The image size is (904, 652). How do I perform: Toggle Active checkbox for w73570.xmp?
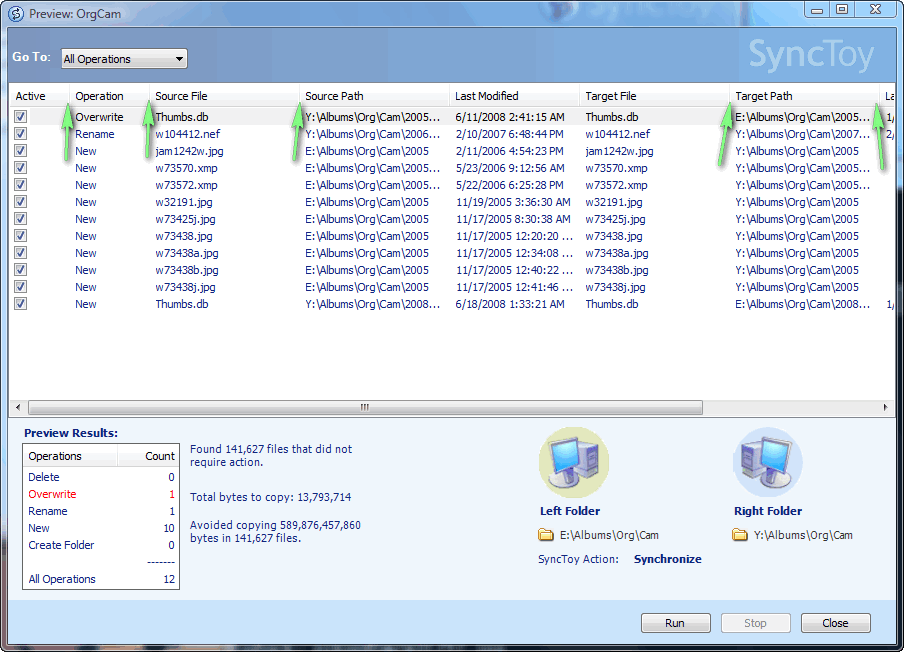pos(21,168)
